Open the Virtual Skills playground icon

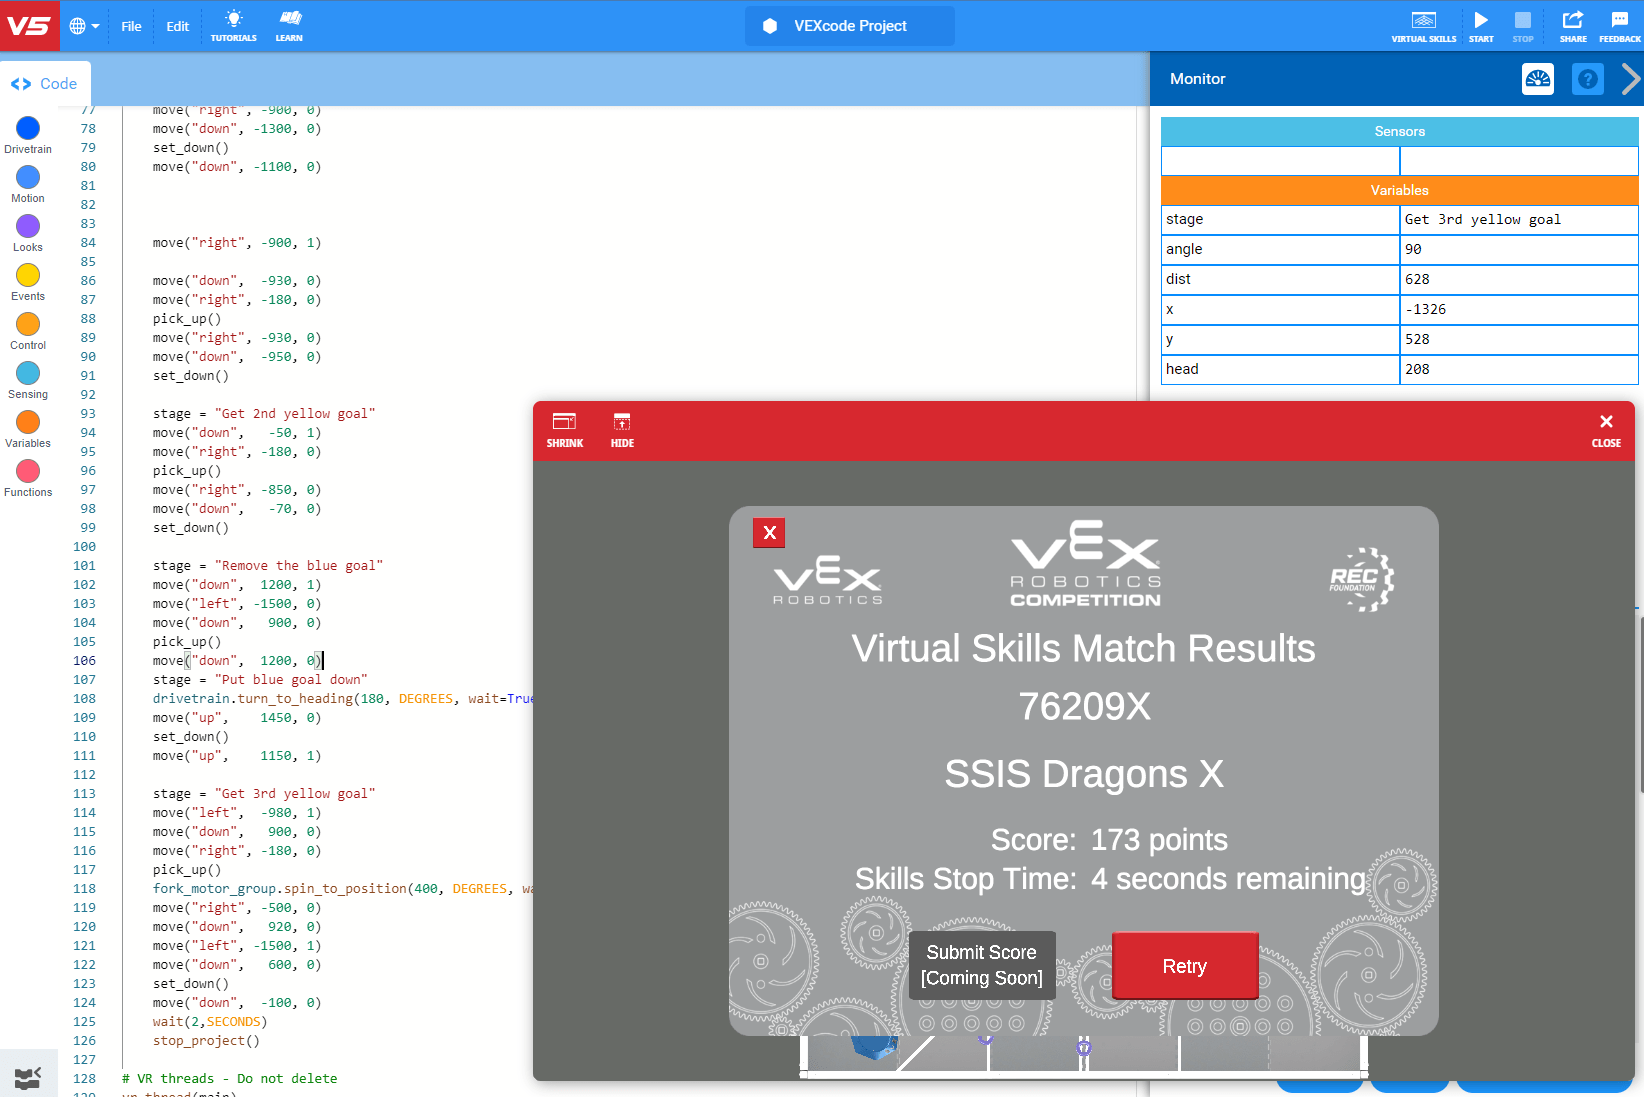click(x=1423, y=26)
